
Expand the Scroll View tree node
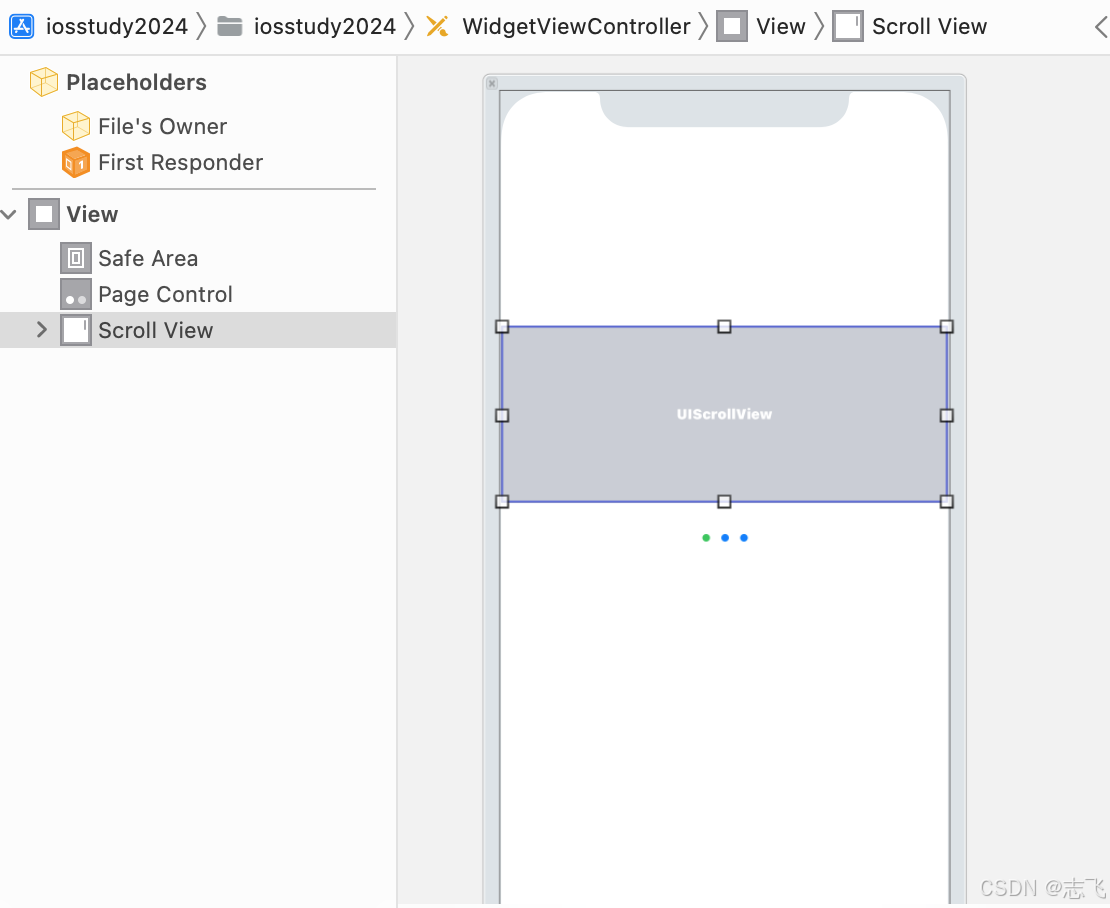click(x=42, y=330)
